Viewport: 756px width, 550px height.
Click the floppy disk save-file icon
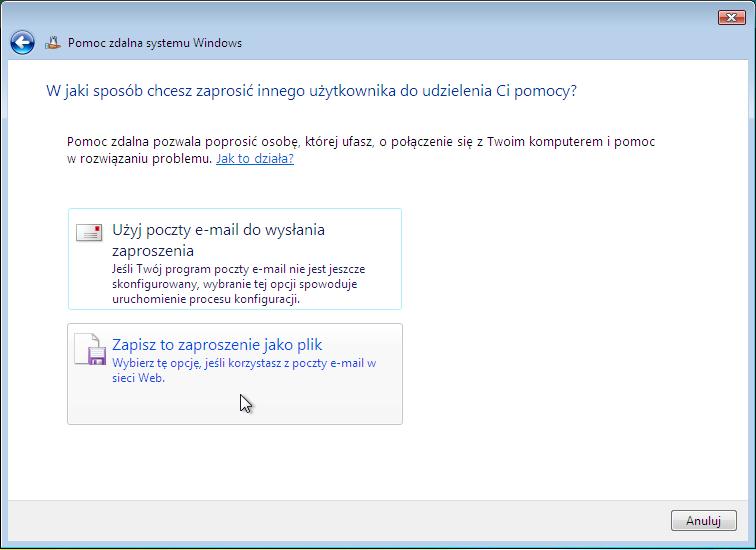click(x=91, y=349)
